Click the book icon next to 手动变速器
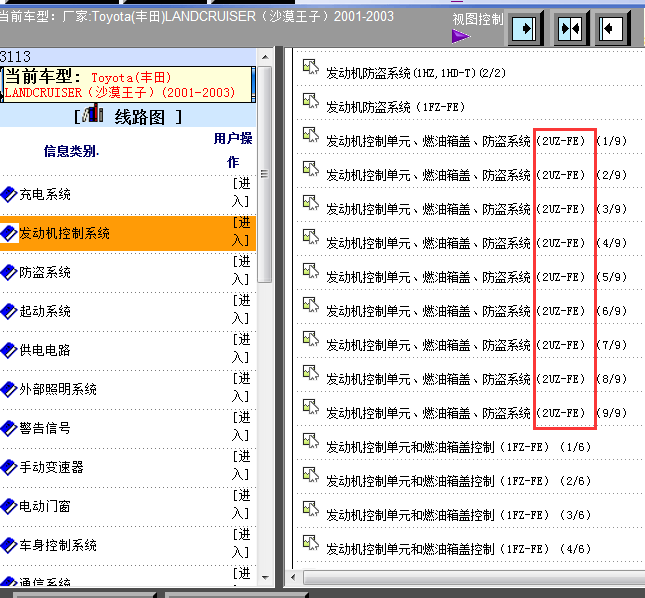This screenshot has width=645, height=598. [x=9, y=467]
